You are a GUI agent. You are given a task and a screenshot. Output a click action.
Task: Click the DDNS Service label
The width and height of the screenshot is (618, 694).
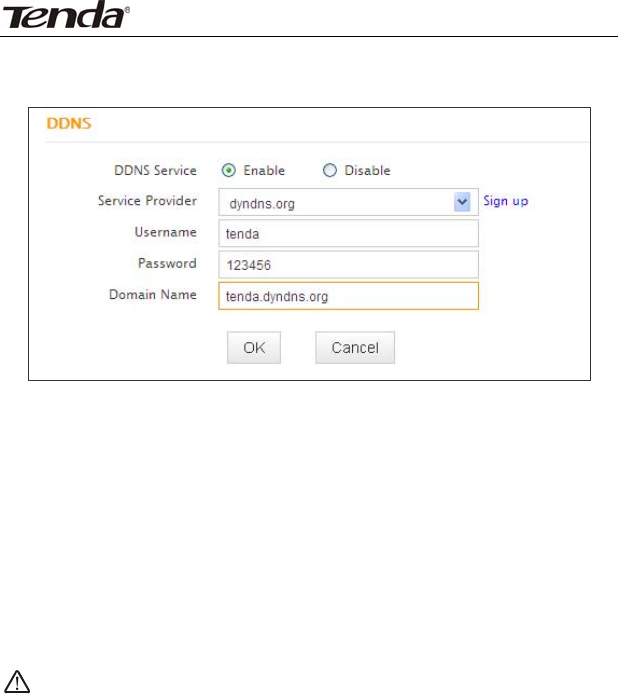click(x=155, y=170)
